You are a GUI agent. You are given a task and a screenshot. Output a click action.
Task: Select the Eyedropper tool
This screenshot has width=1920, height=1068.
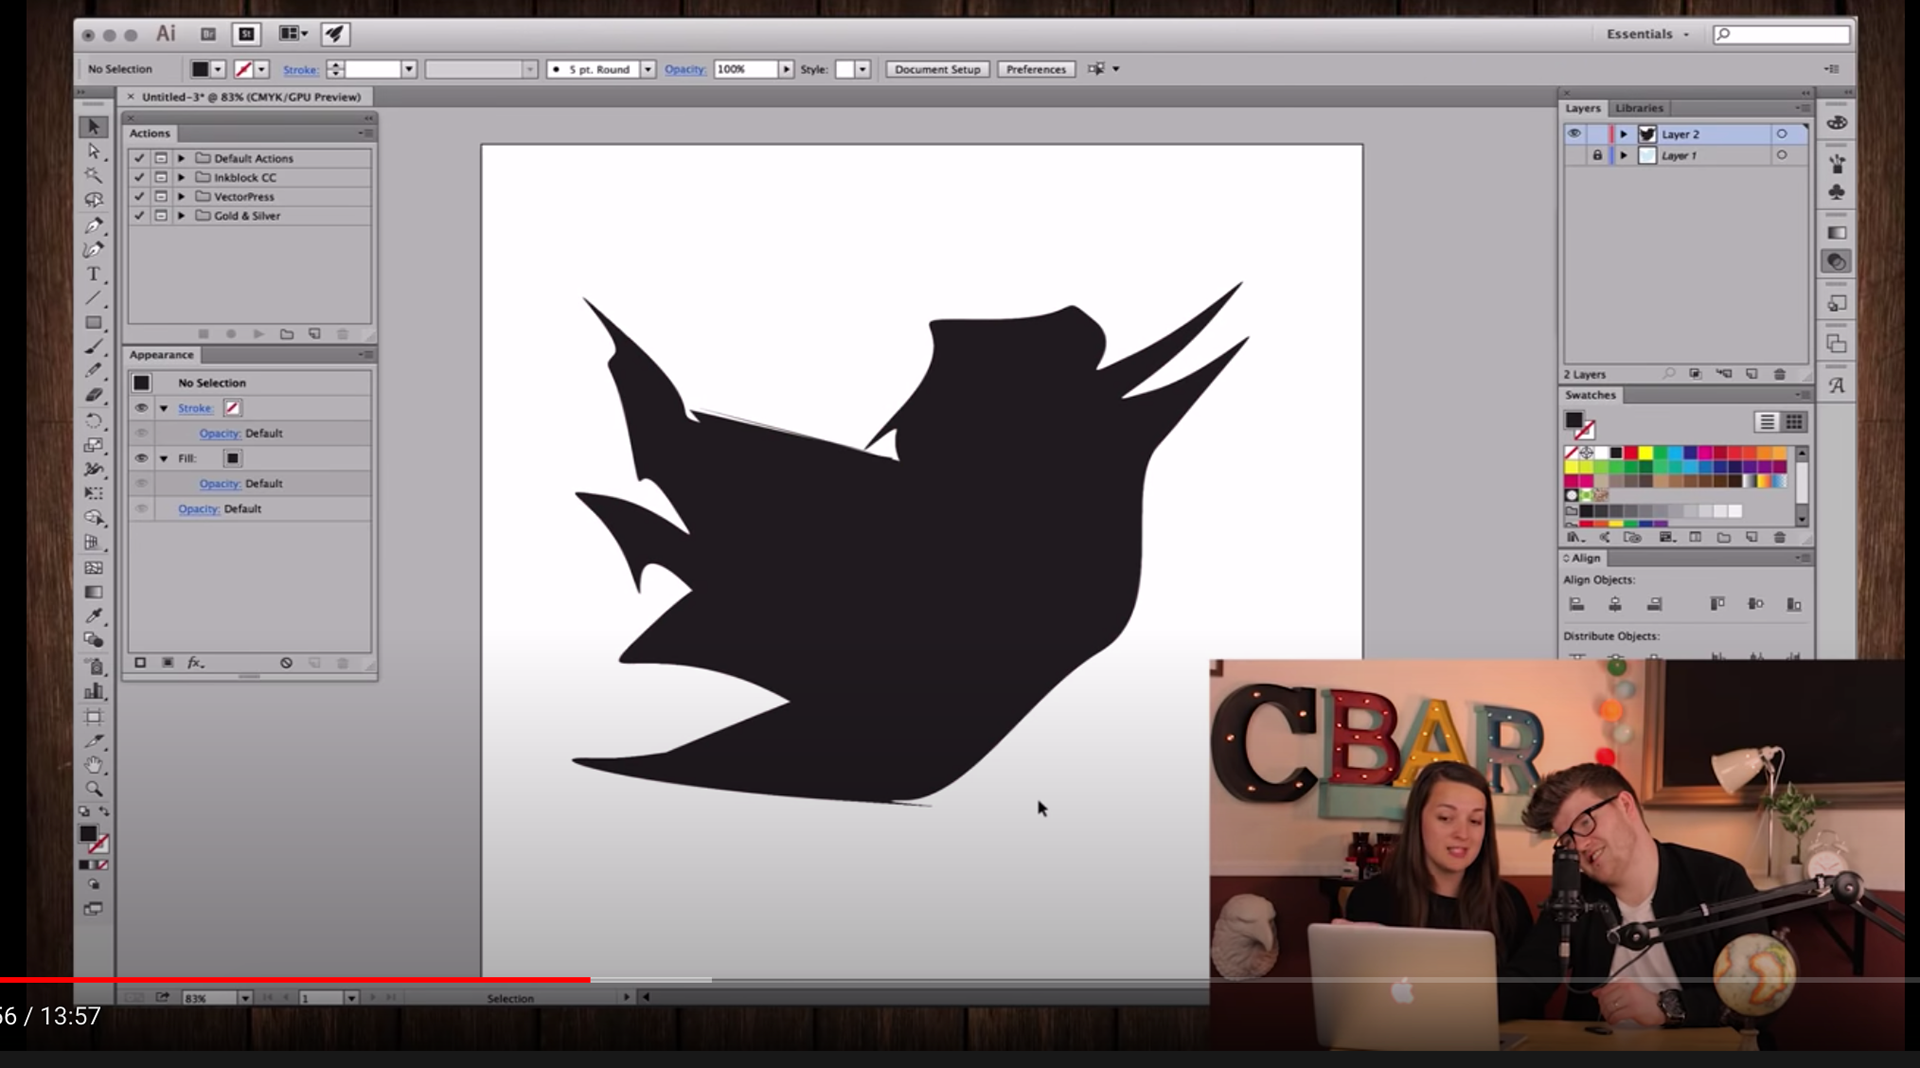click(93, 616)
